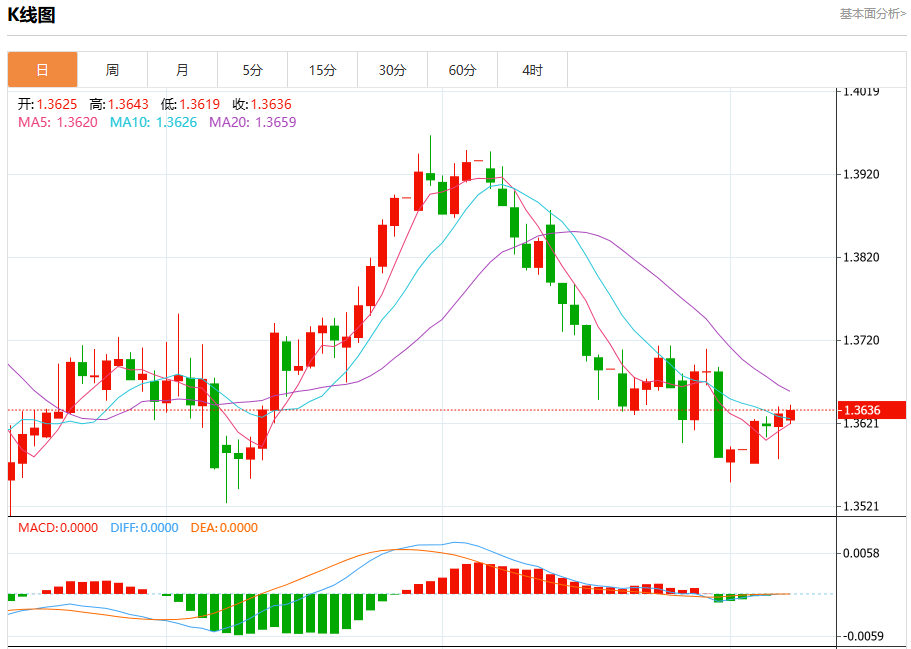Click the MACD value label

[x=58, y=528]
